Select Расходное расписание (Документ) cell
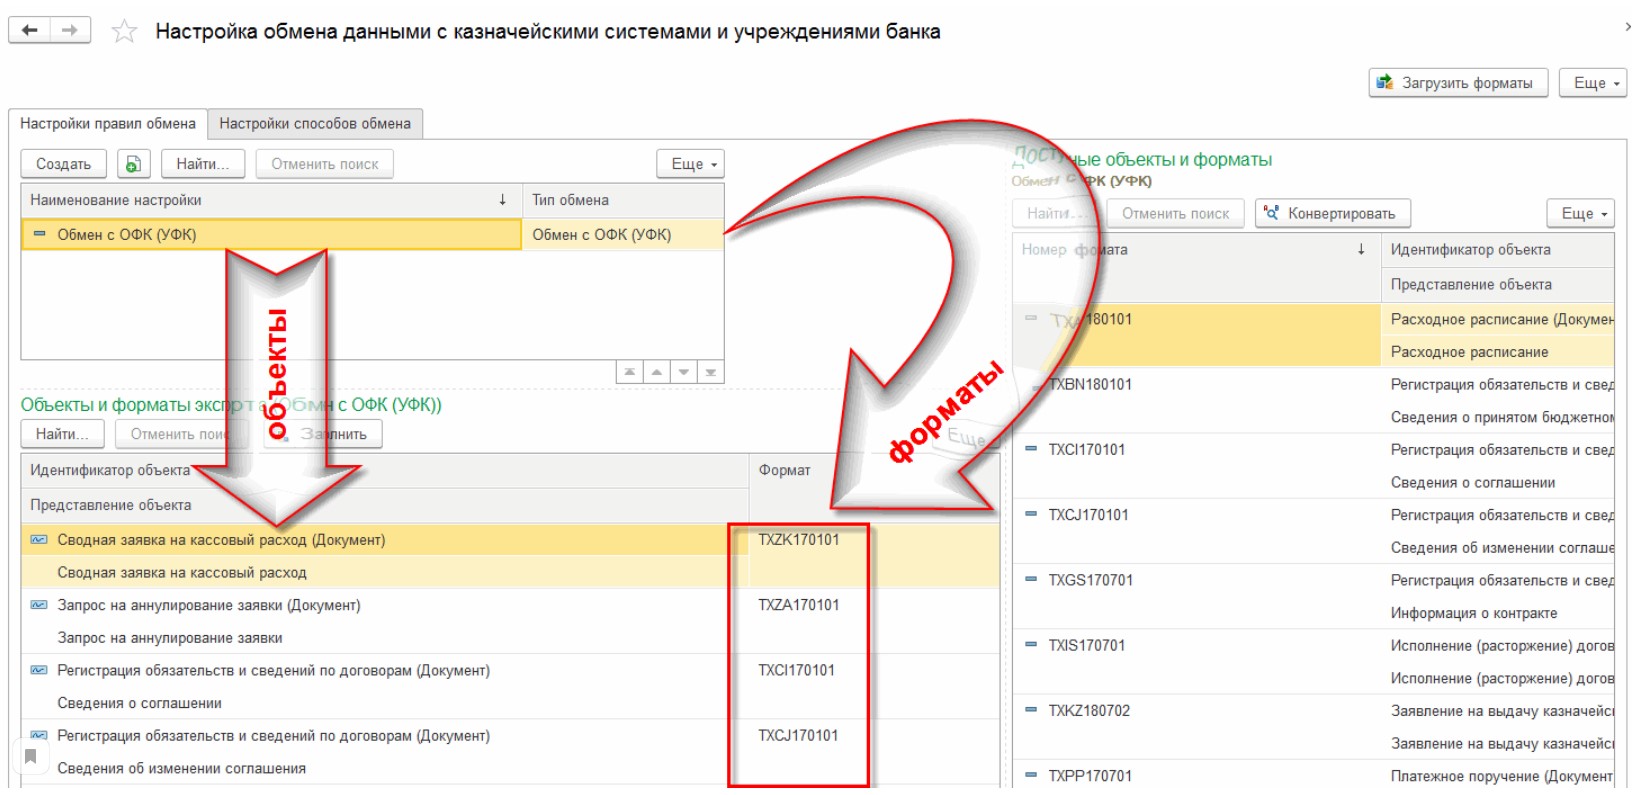1638x795 pixels. [x=1498, y=320]
